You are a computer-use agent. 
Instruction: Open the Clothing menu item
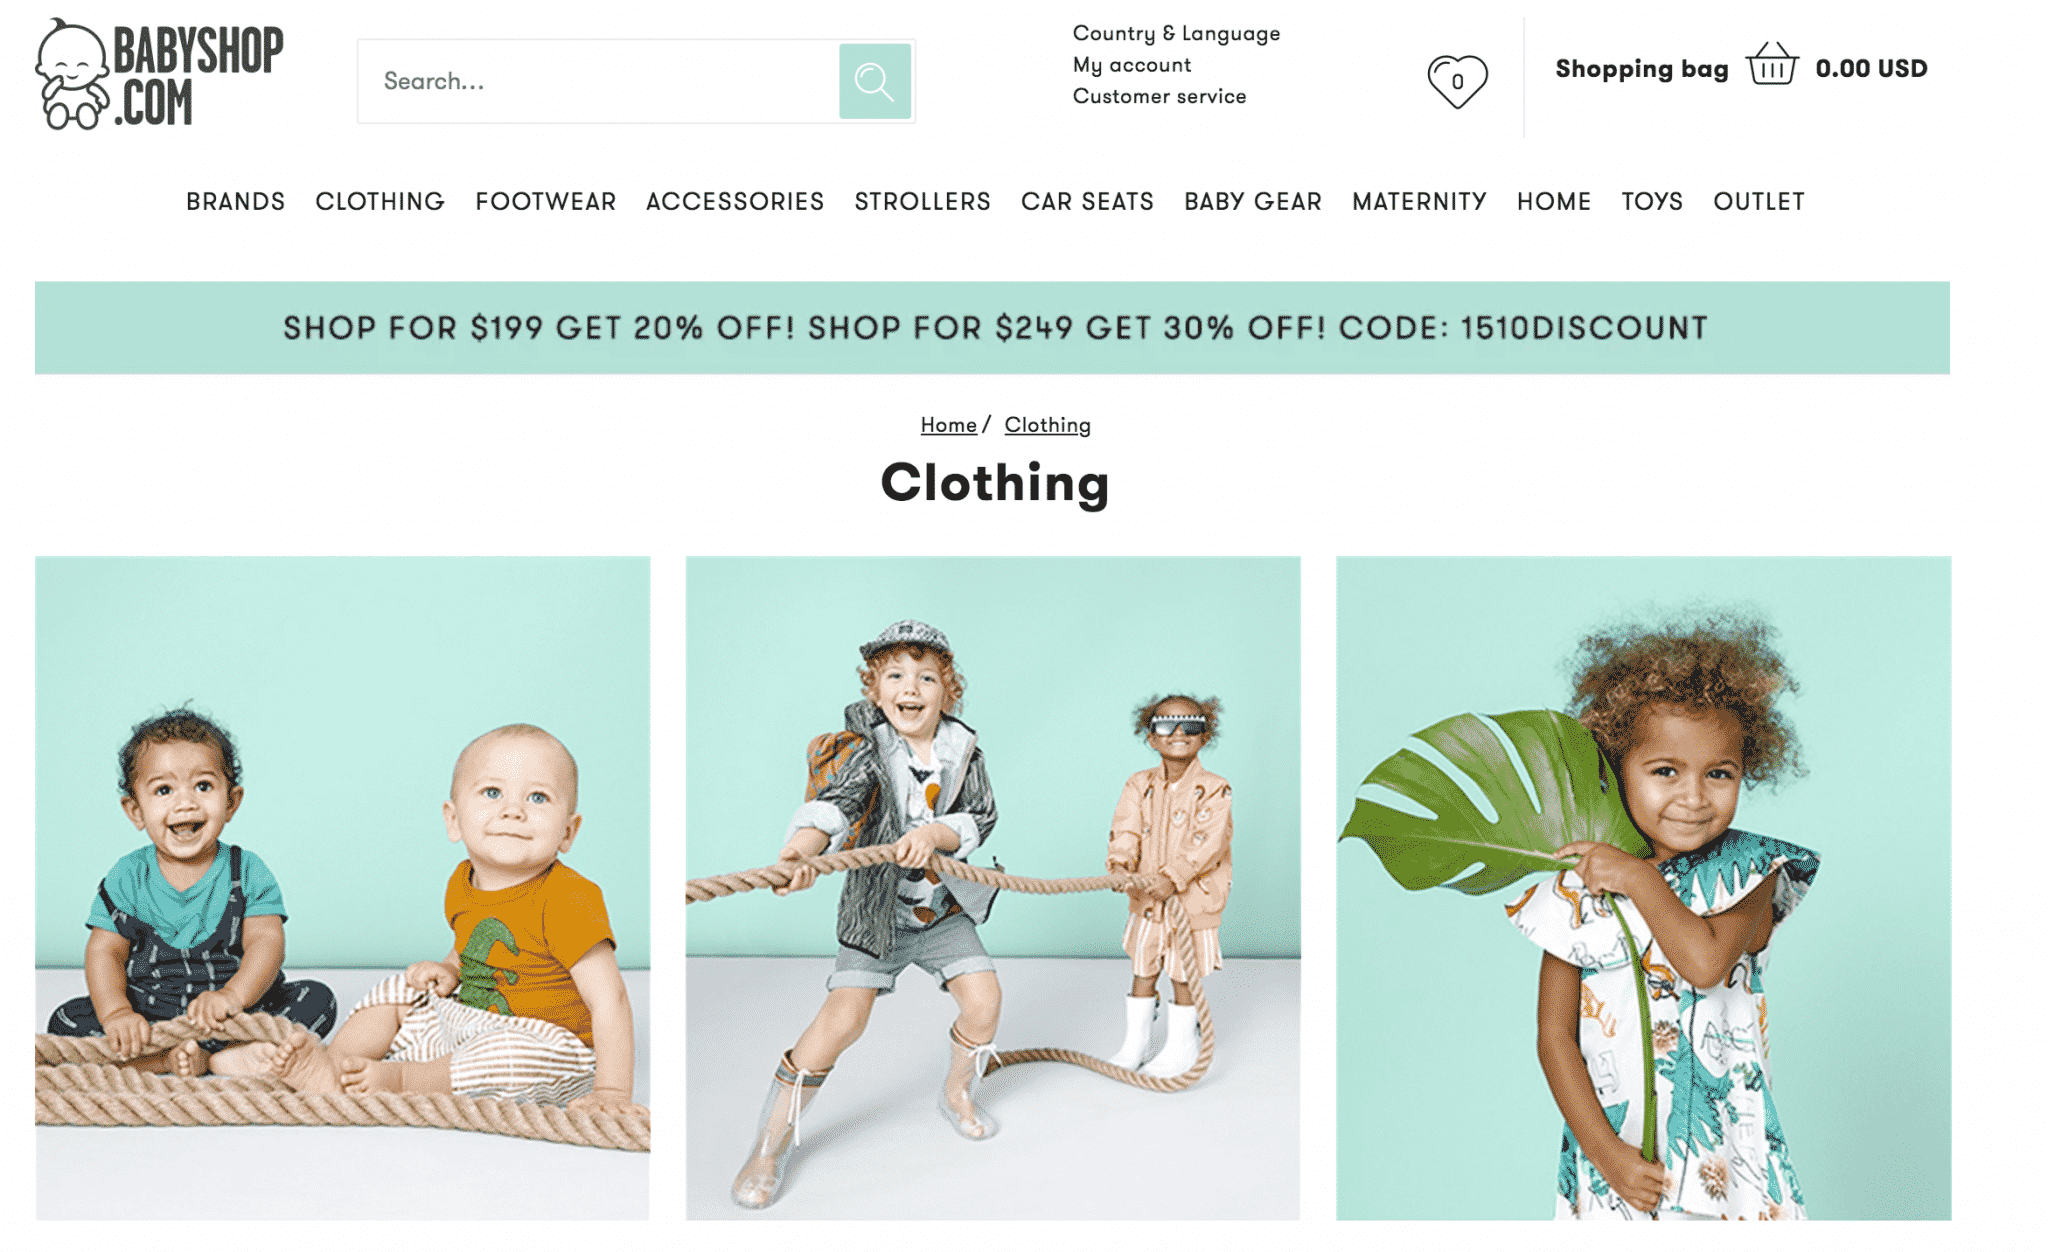(x=380, y=201)
